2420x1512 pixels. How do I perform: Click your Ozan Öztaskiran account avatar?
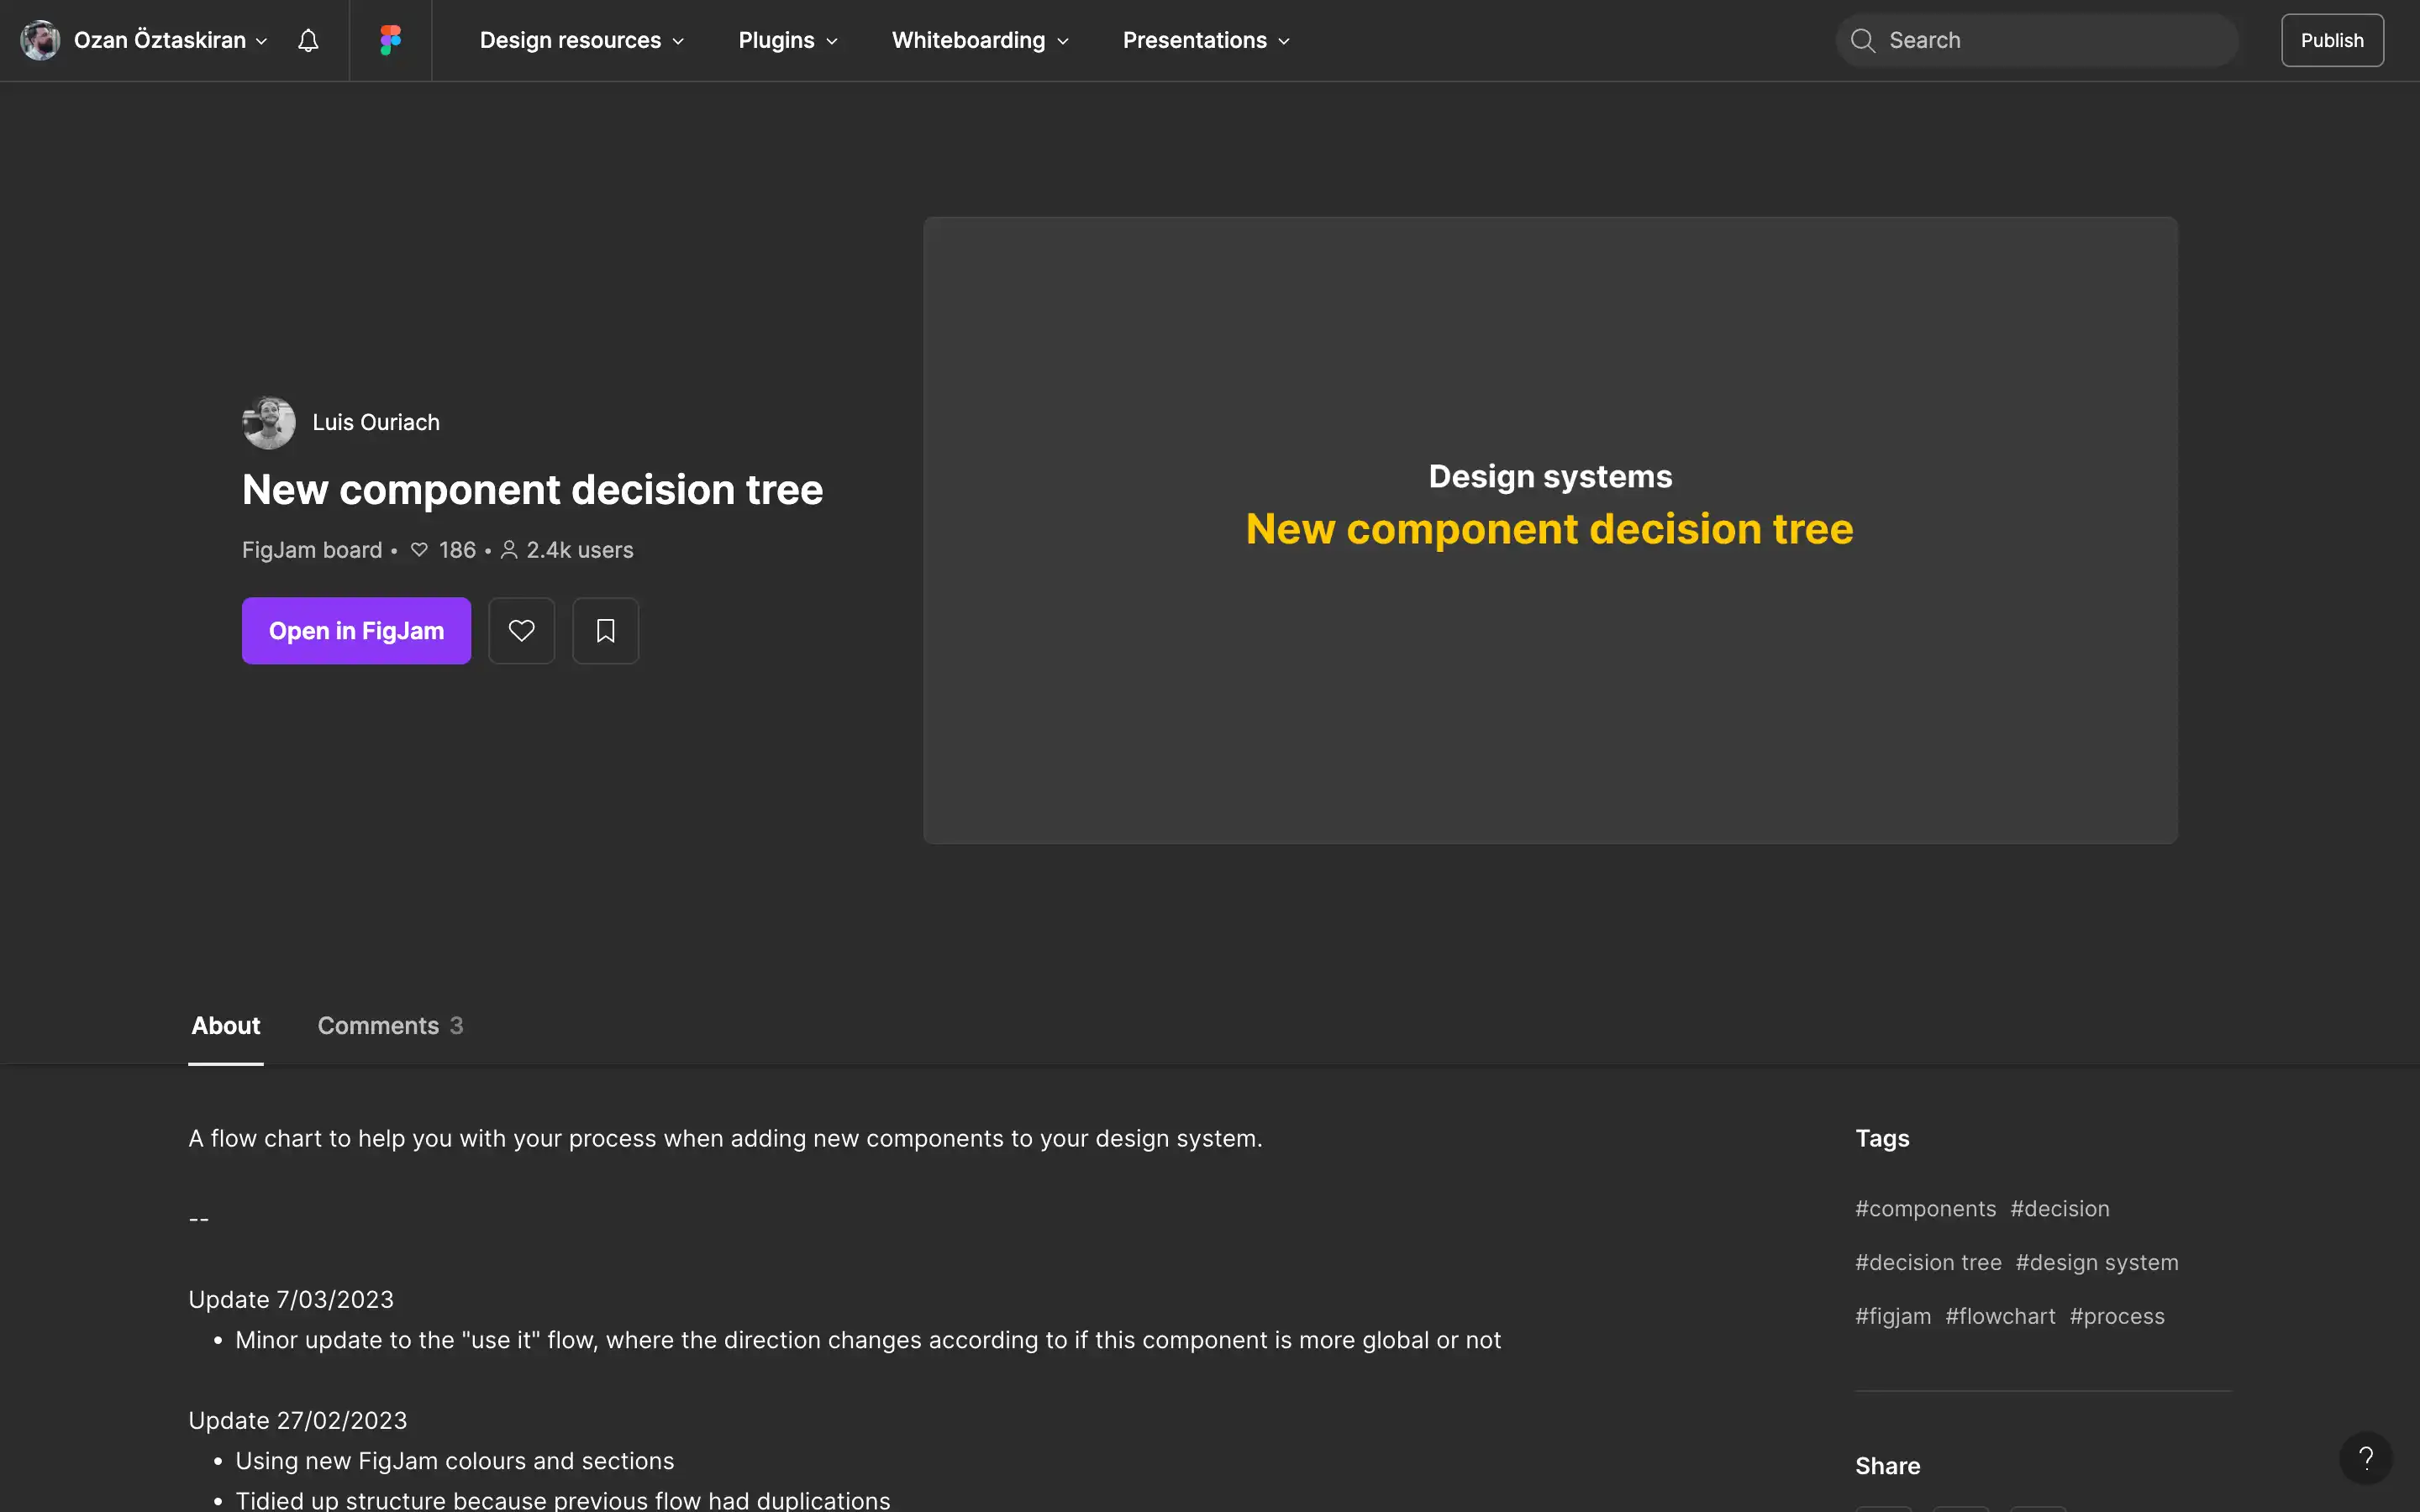[40, 40]
